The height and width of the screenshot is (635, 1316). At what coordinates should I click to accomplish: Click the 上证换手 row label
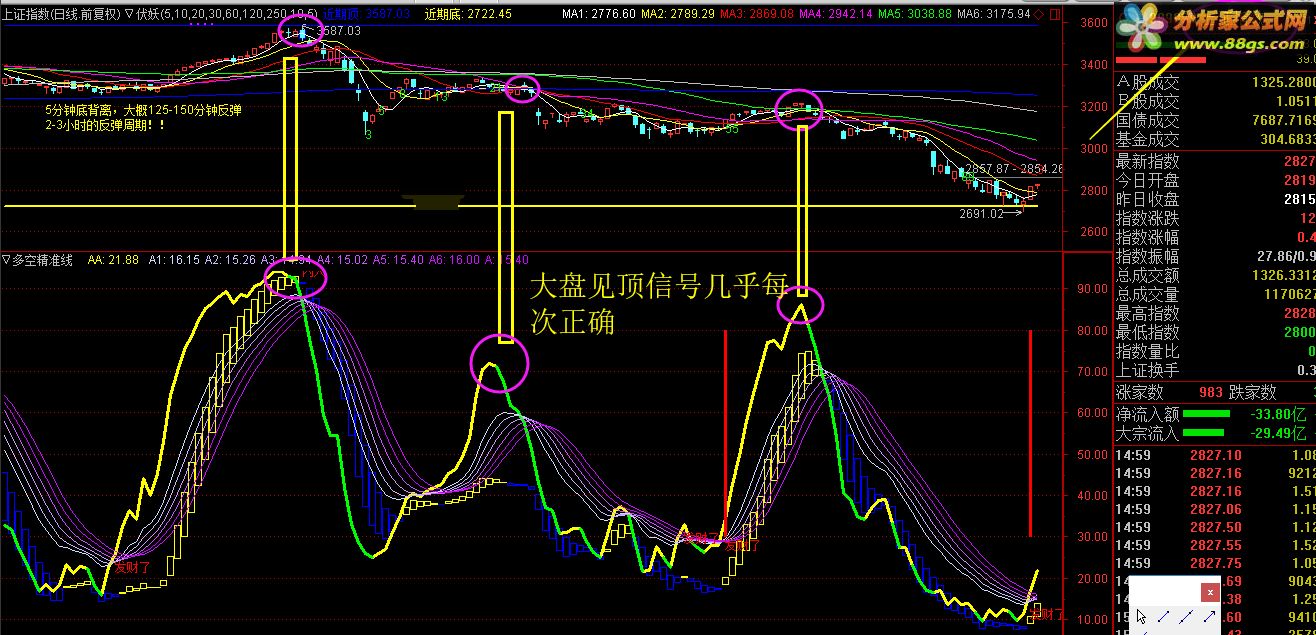tap(1147, 370)
